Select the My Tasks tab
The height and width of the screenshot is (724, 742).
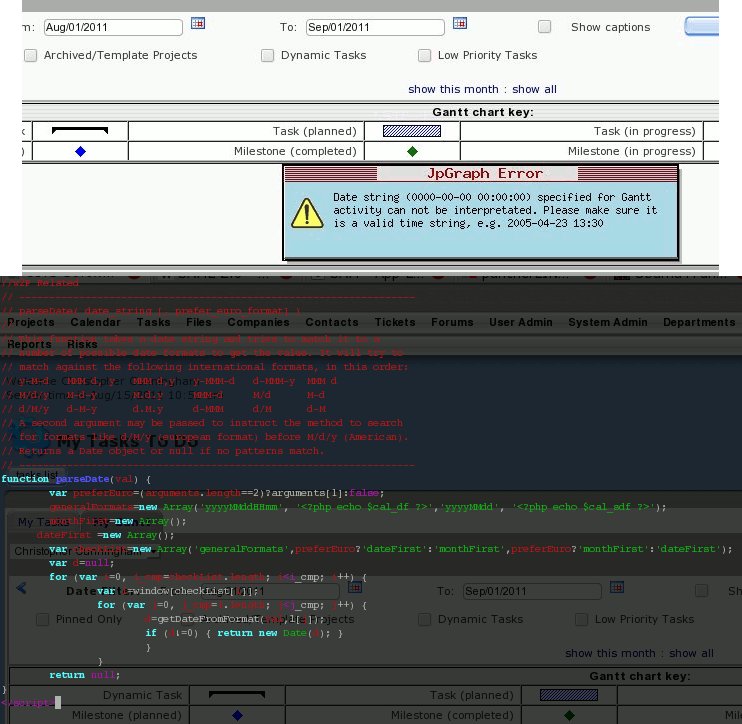click(43, 522)
